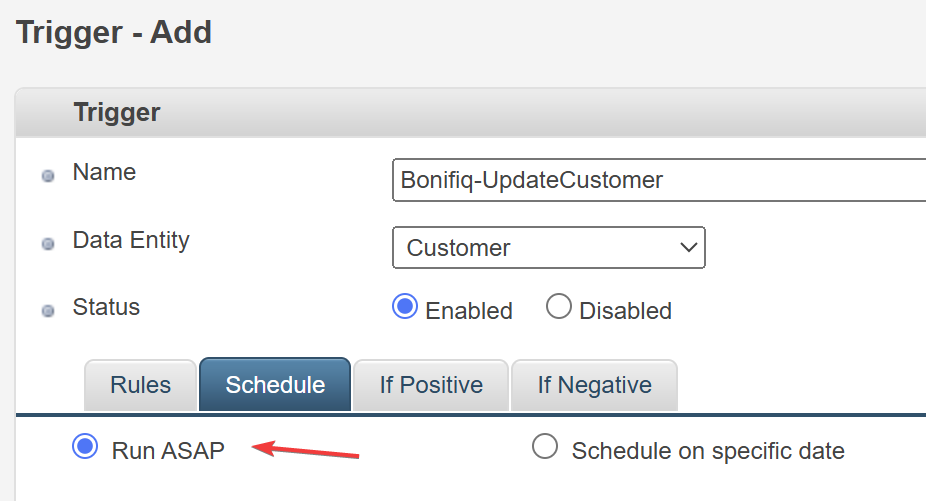
Task: Click the Data Entity dropdown chevron arrow
Action: pyautogui.click(x=689, y=248)
